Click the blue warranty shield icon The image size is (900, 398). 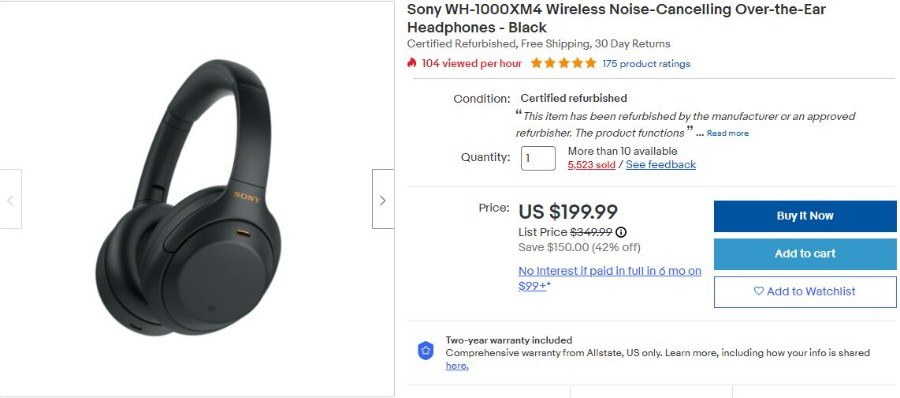point(425,350)
